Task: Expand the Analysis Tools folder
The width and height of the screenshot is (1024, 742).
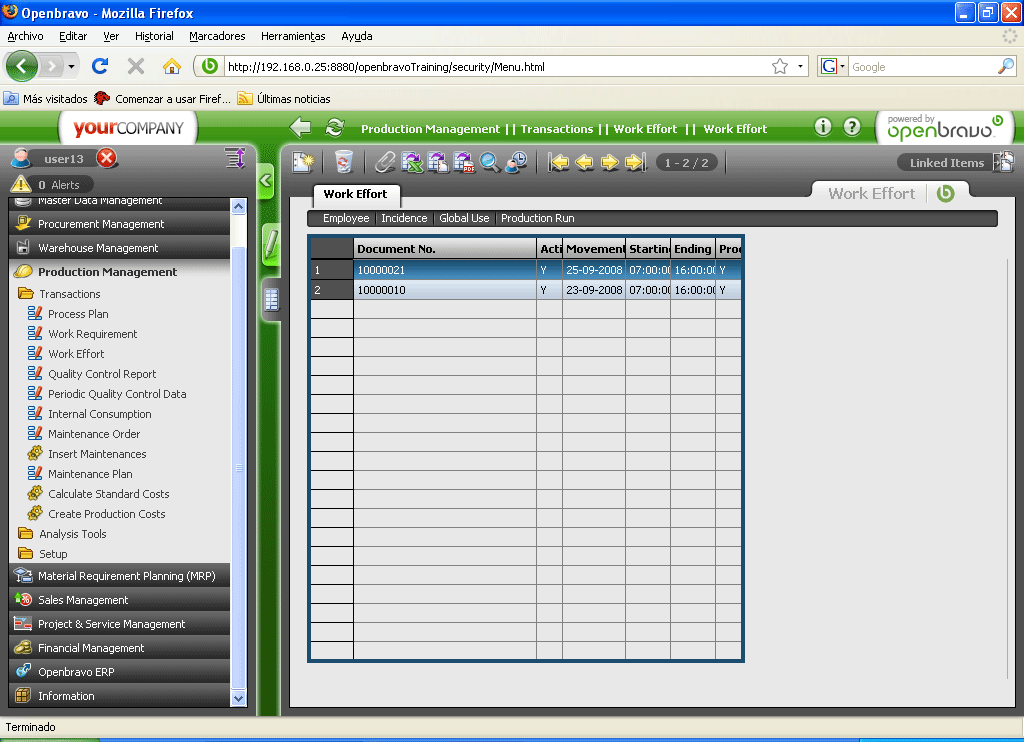Action: pyautogui.click(x=72, y=534)
